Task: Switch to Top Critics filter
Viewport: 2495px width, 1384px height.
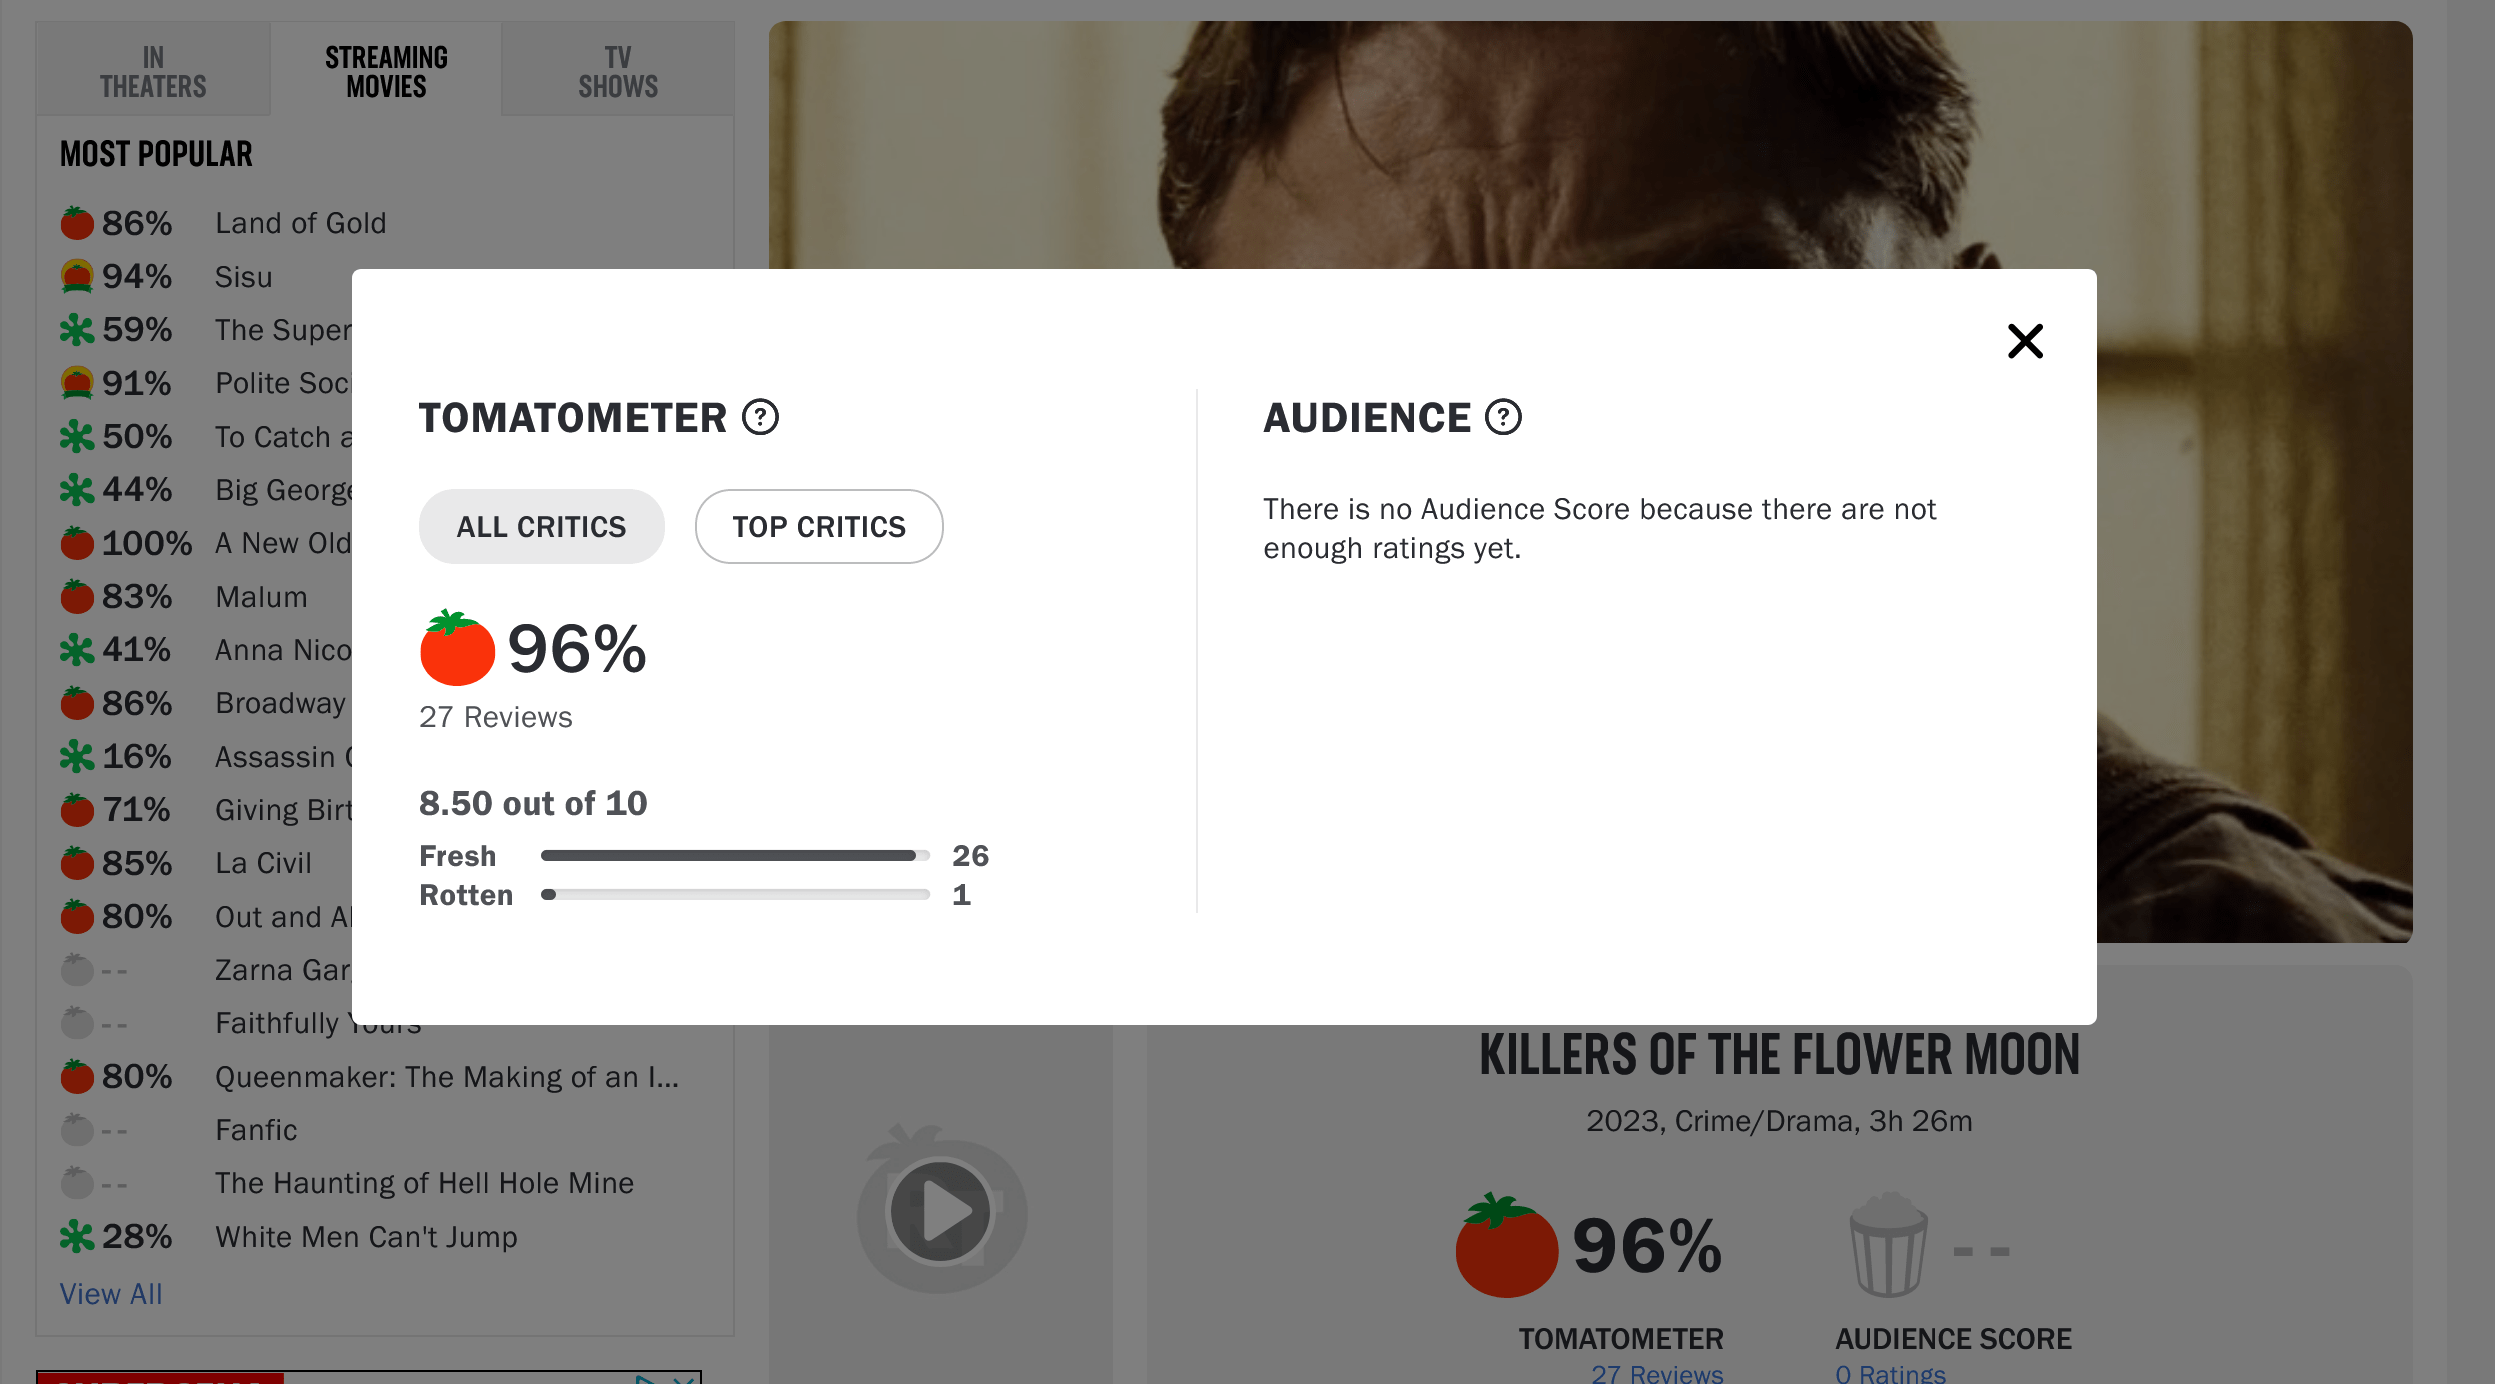Action: click(x=818, y=527)
